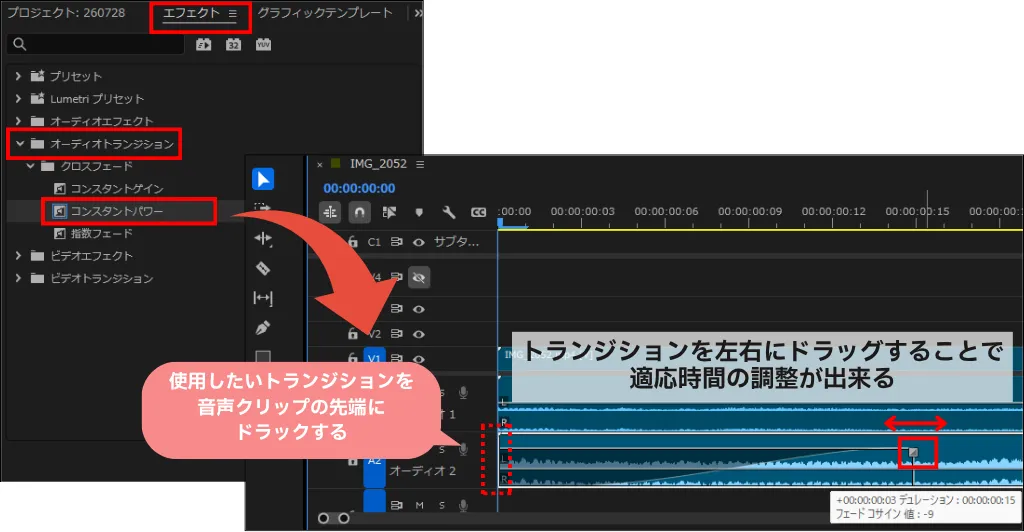
Task: Click left handle of timeline zoom scrollbar
Action: 323,518
